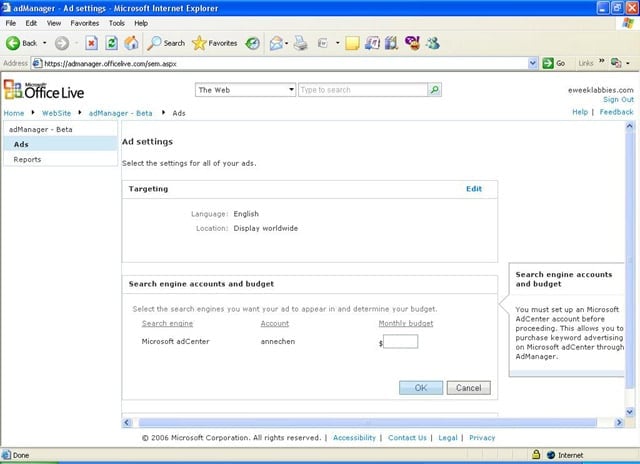Click the vertical scrollbar up arrow

pos(629,126)
